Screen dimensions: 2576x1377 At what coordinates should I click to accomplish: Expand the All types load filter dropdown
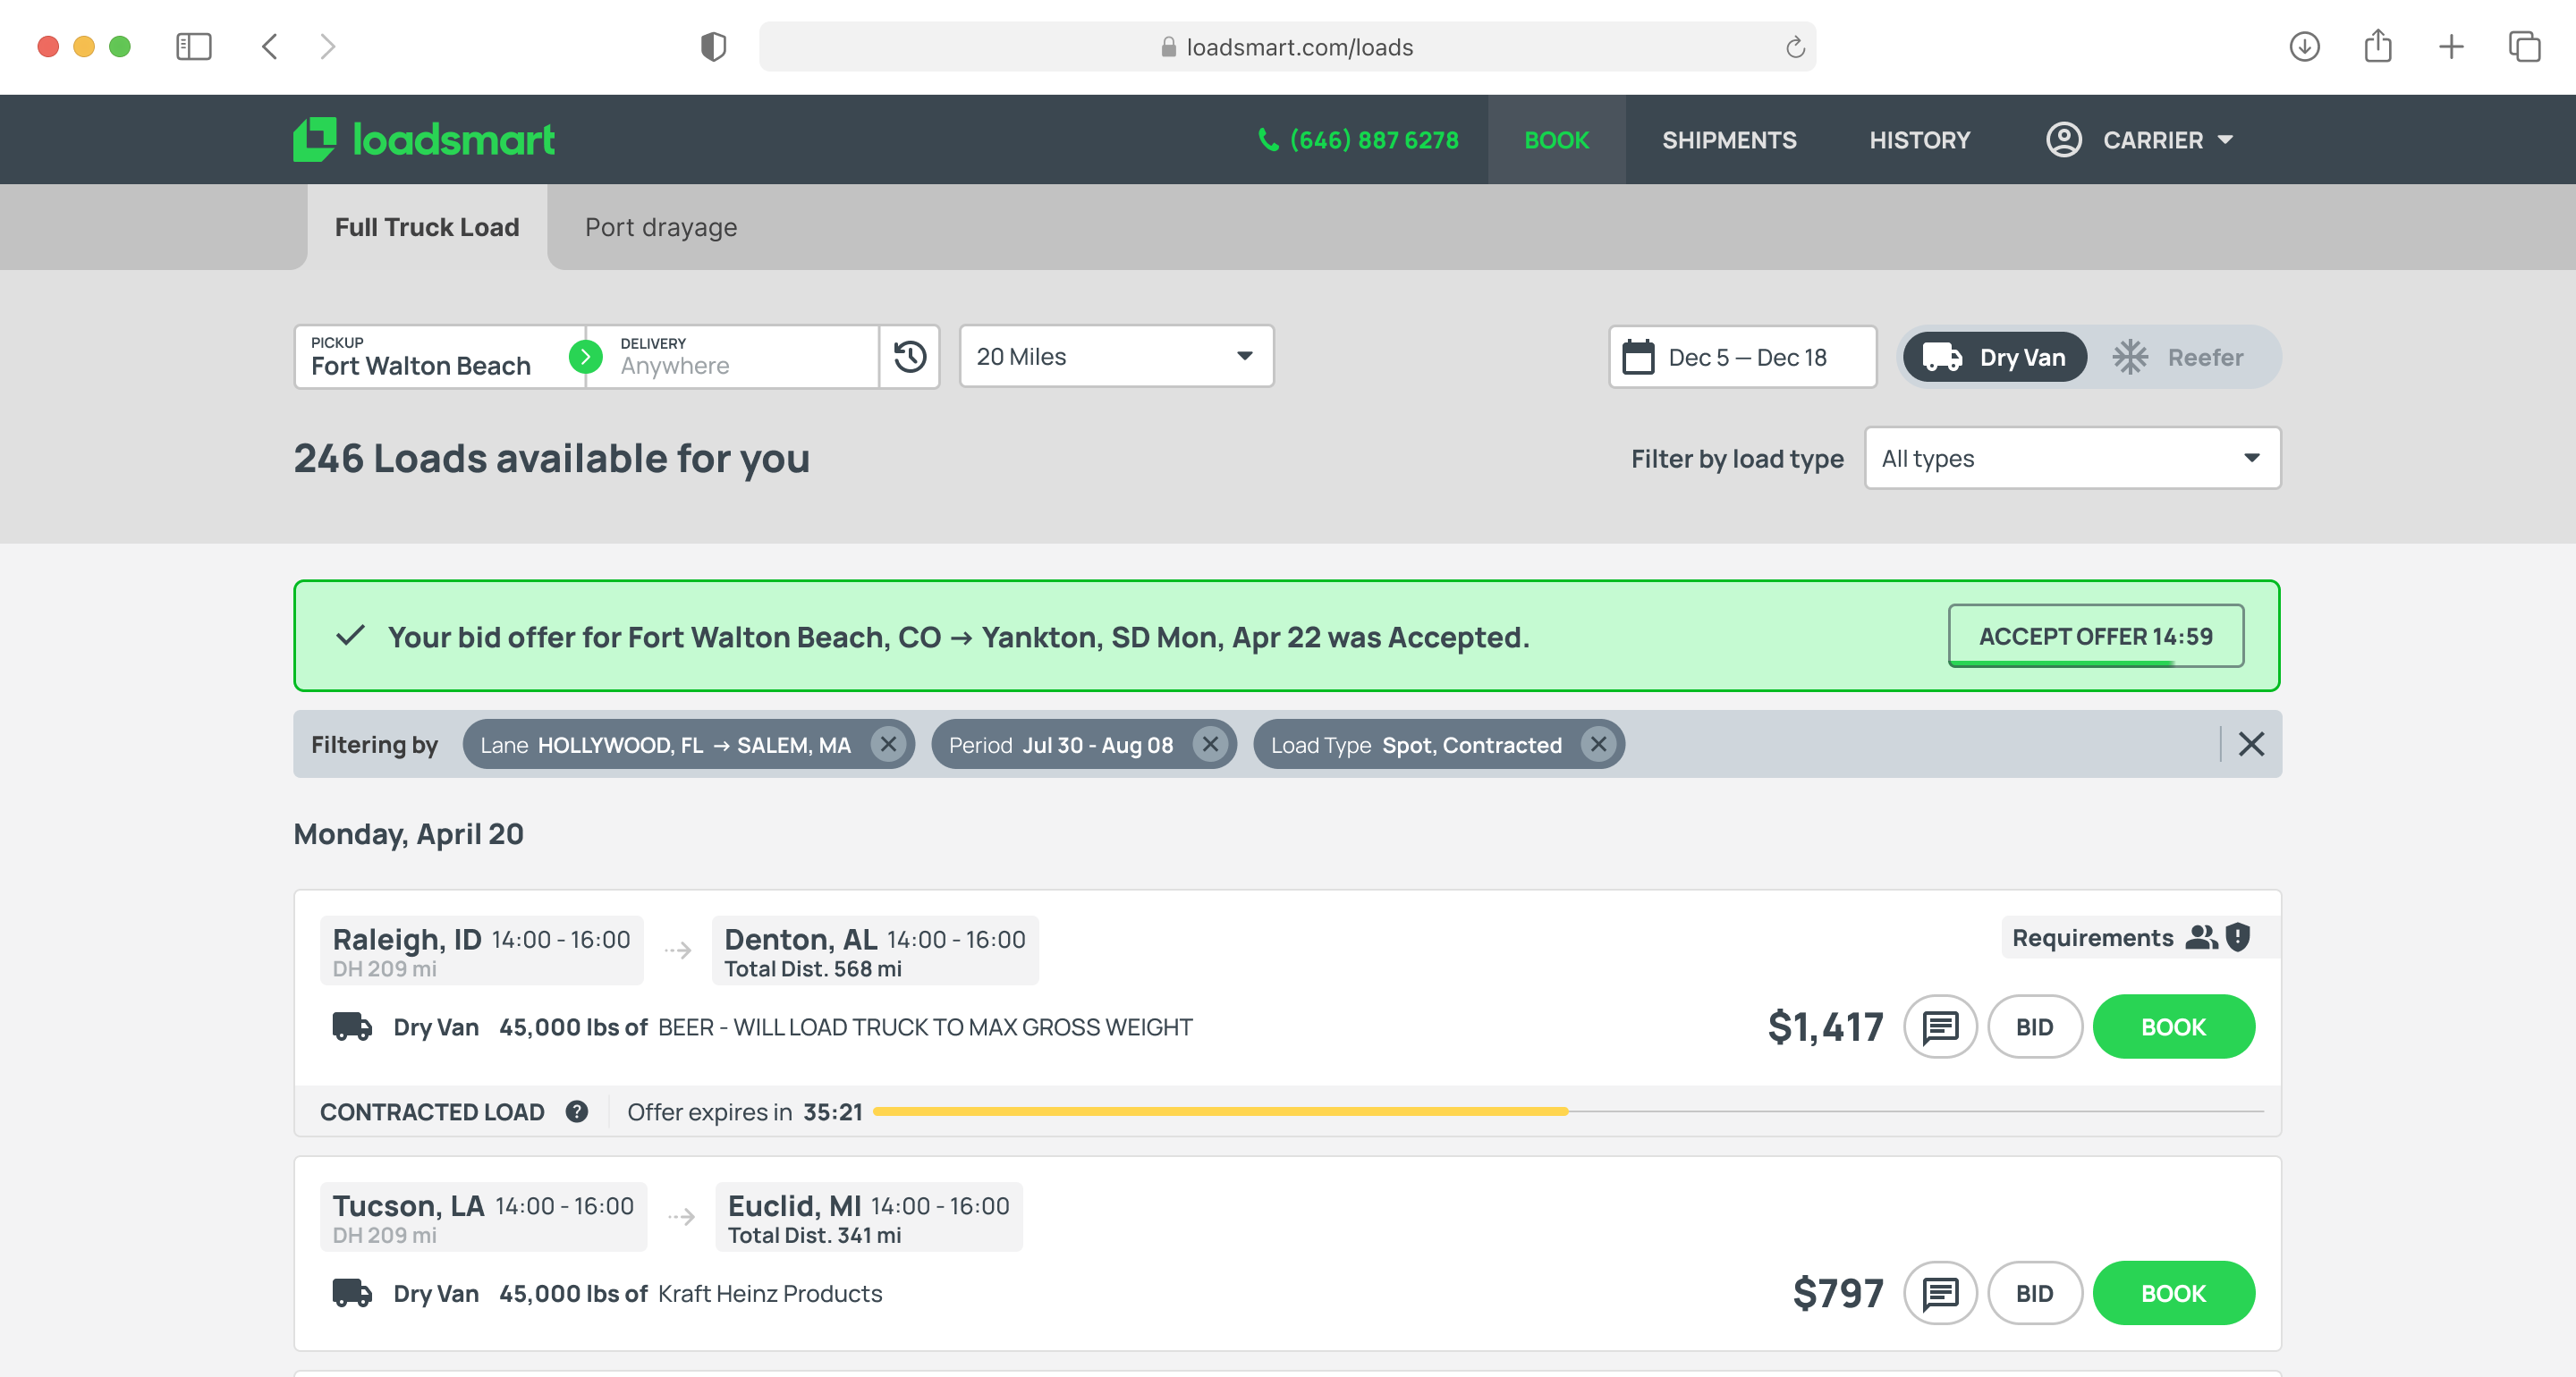[2072, 459]
